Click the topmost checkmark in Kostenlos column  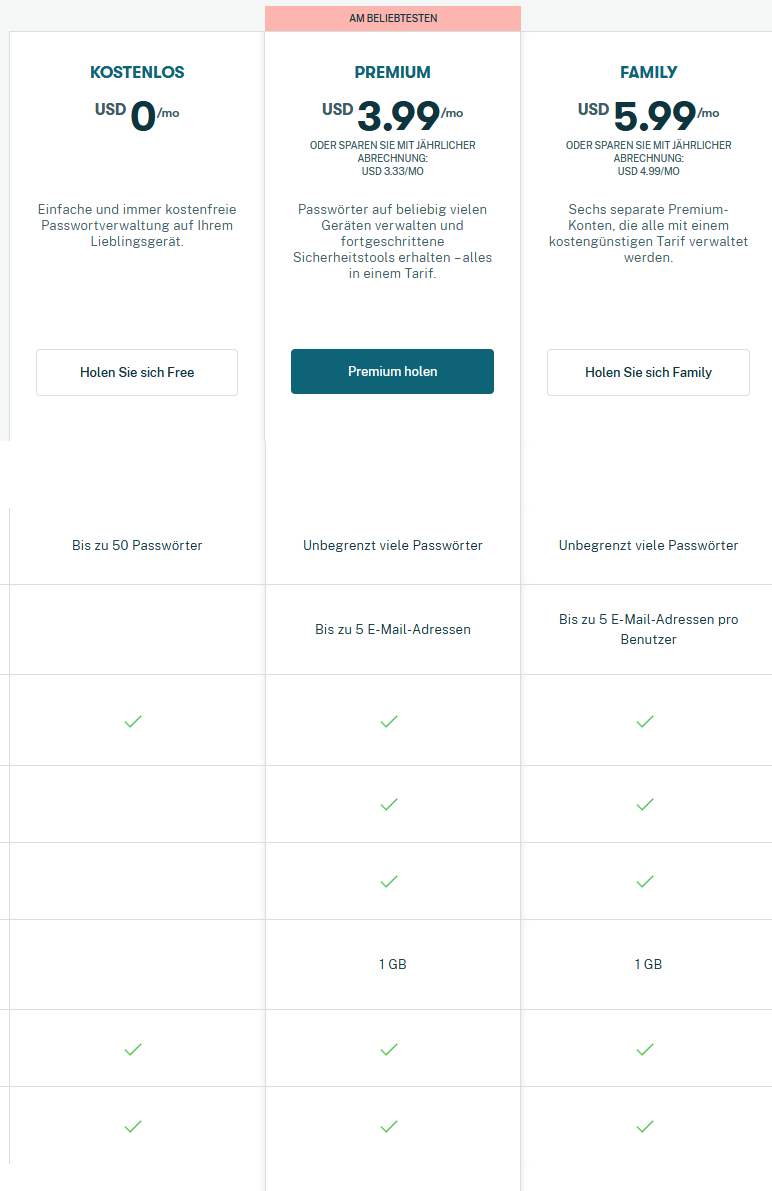pos(133,721)
